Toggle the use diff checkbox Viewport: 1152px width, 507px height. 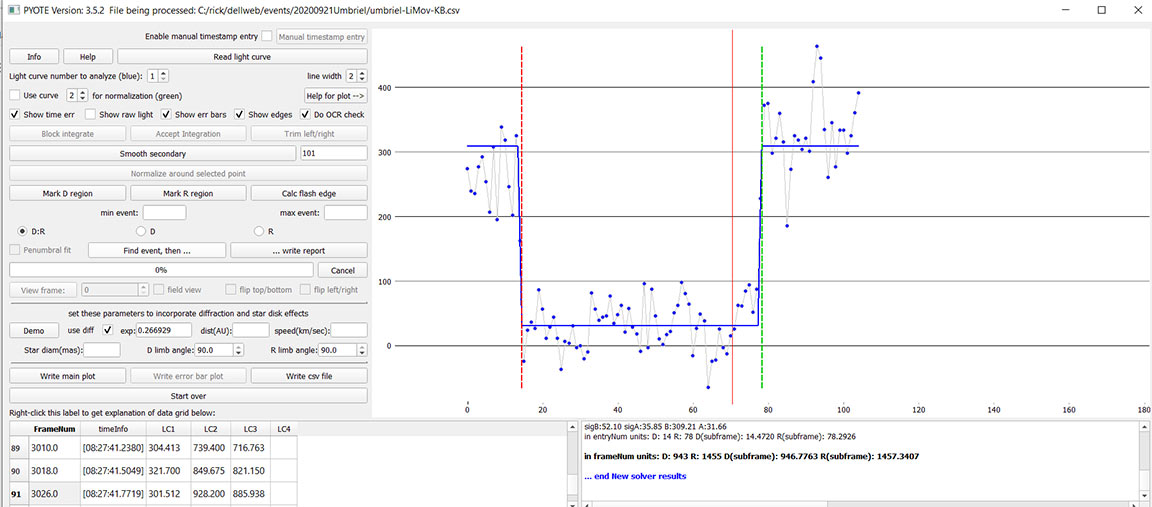point(108,330)
